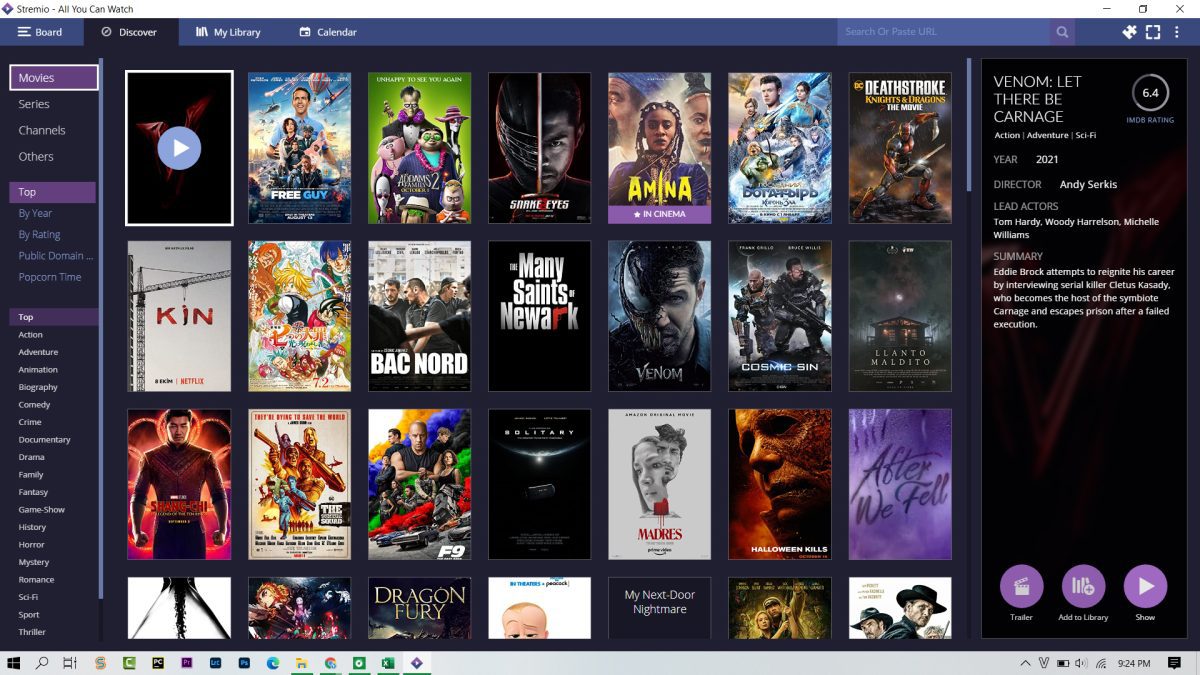1200x675 pixels.
Task: Open My Next-Door Nightmare tile
Action: point(659,608)
